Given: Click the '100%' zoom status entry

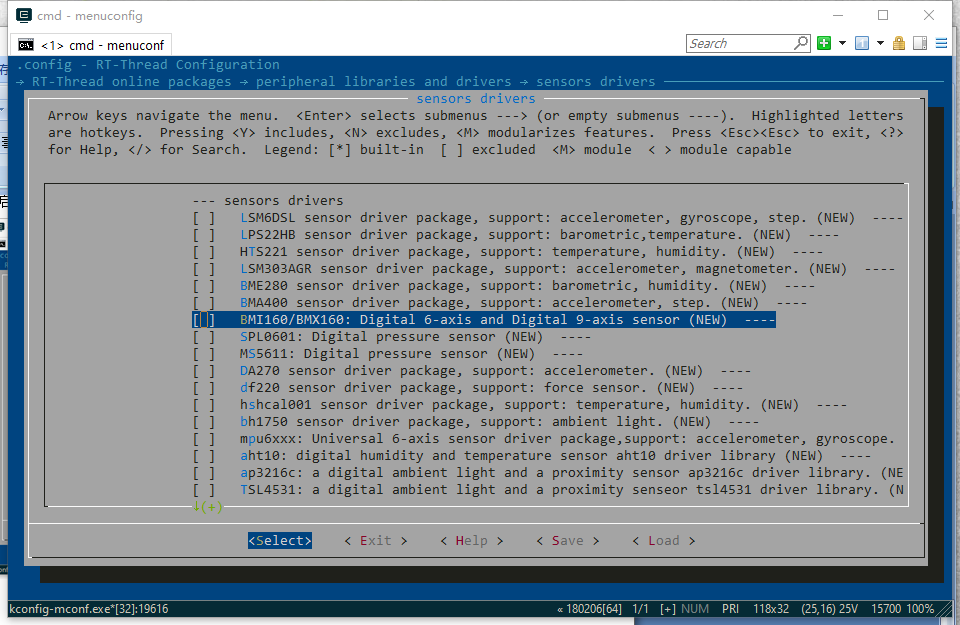Looking at the screenshot, I should [920, 609].
